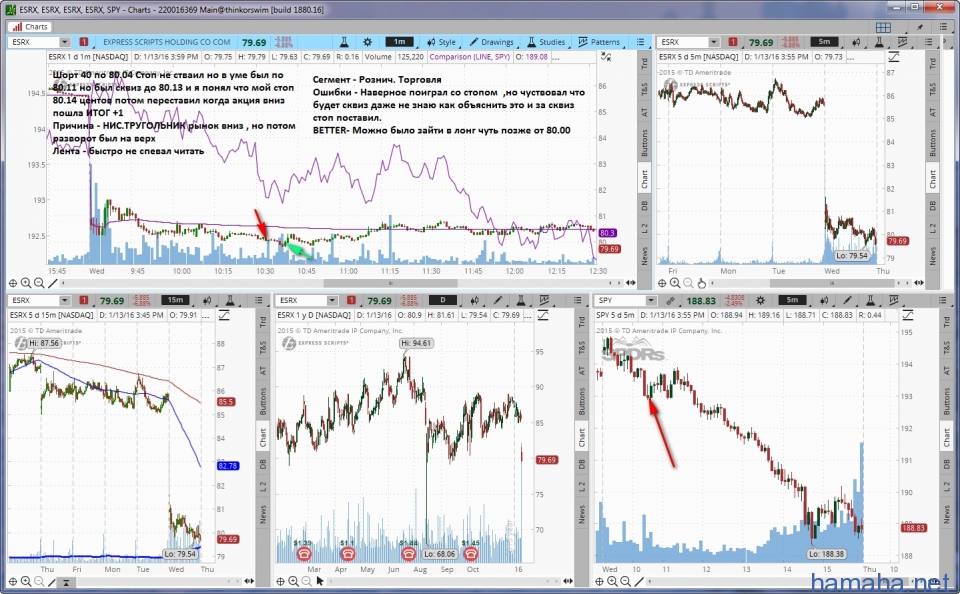Click the horizontal scrollbar under ESRX 1m chart
Image resolution: width=960 pixels, height=594 pixels.
(390, 283)
